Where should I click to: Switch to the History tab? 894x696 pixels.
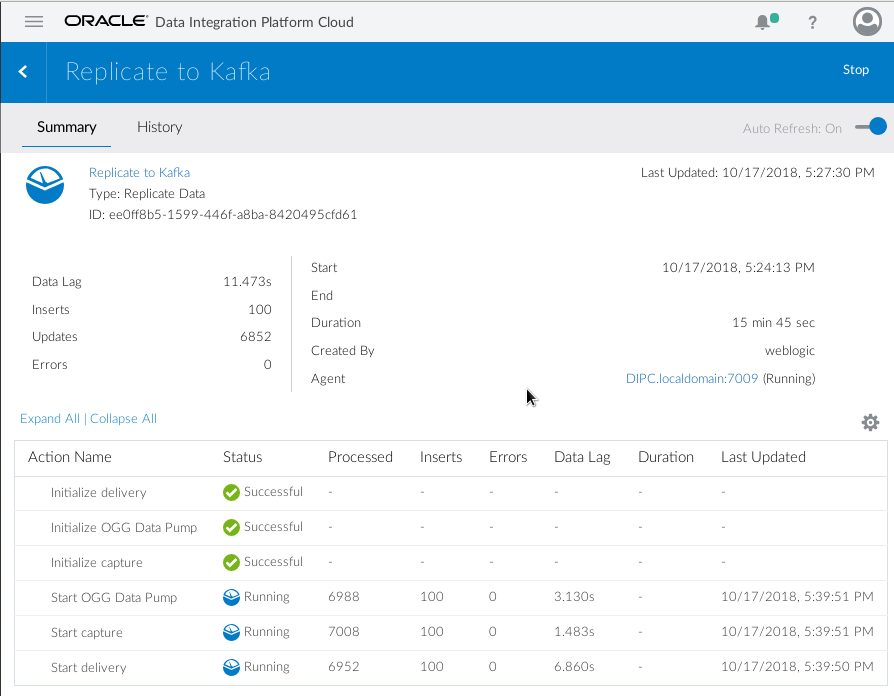(x=159, y=127)
